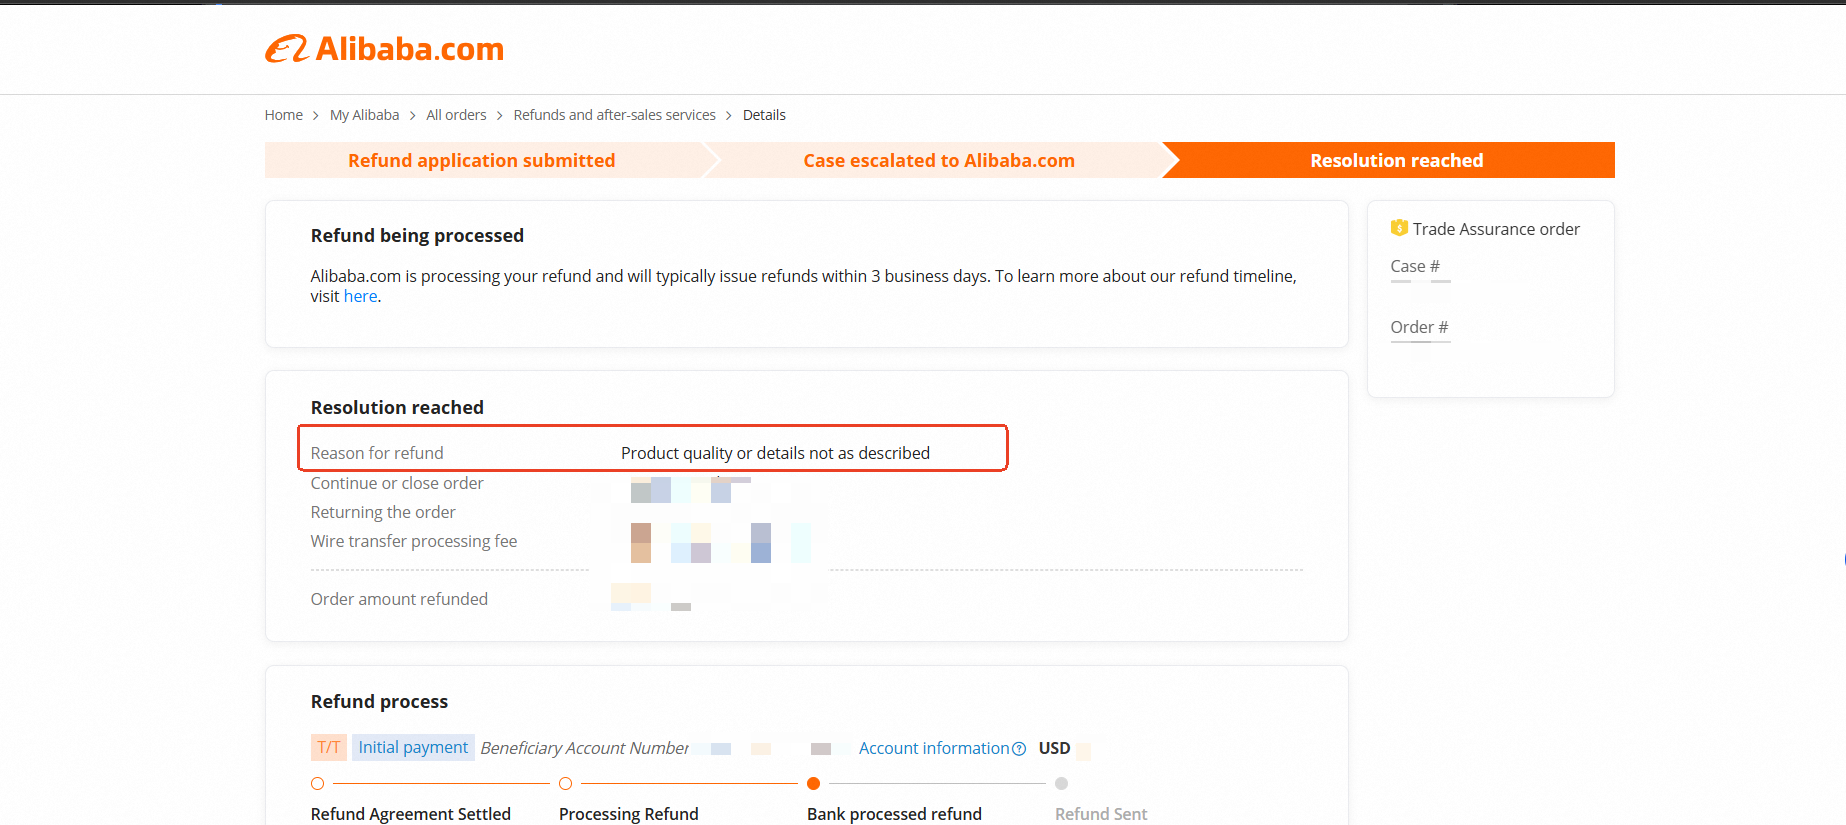Viewport: 1846px width, 825px height.
Task: Click the Processing Refund circle marker
Action: click(x=565, y=784)
